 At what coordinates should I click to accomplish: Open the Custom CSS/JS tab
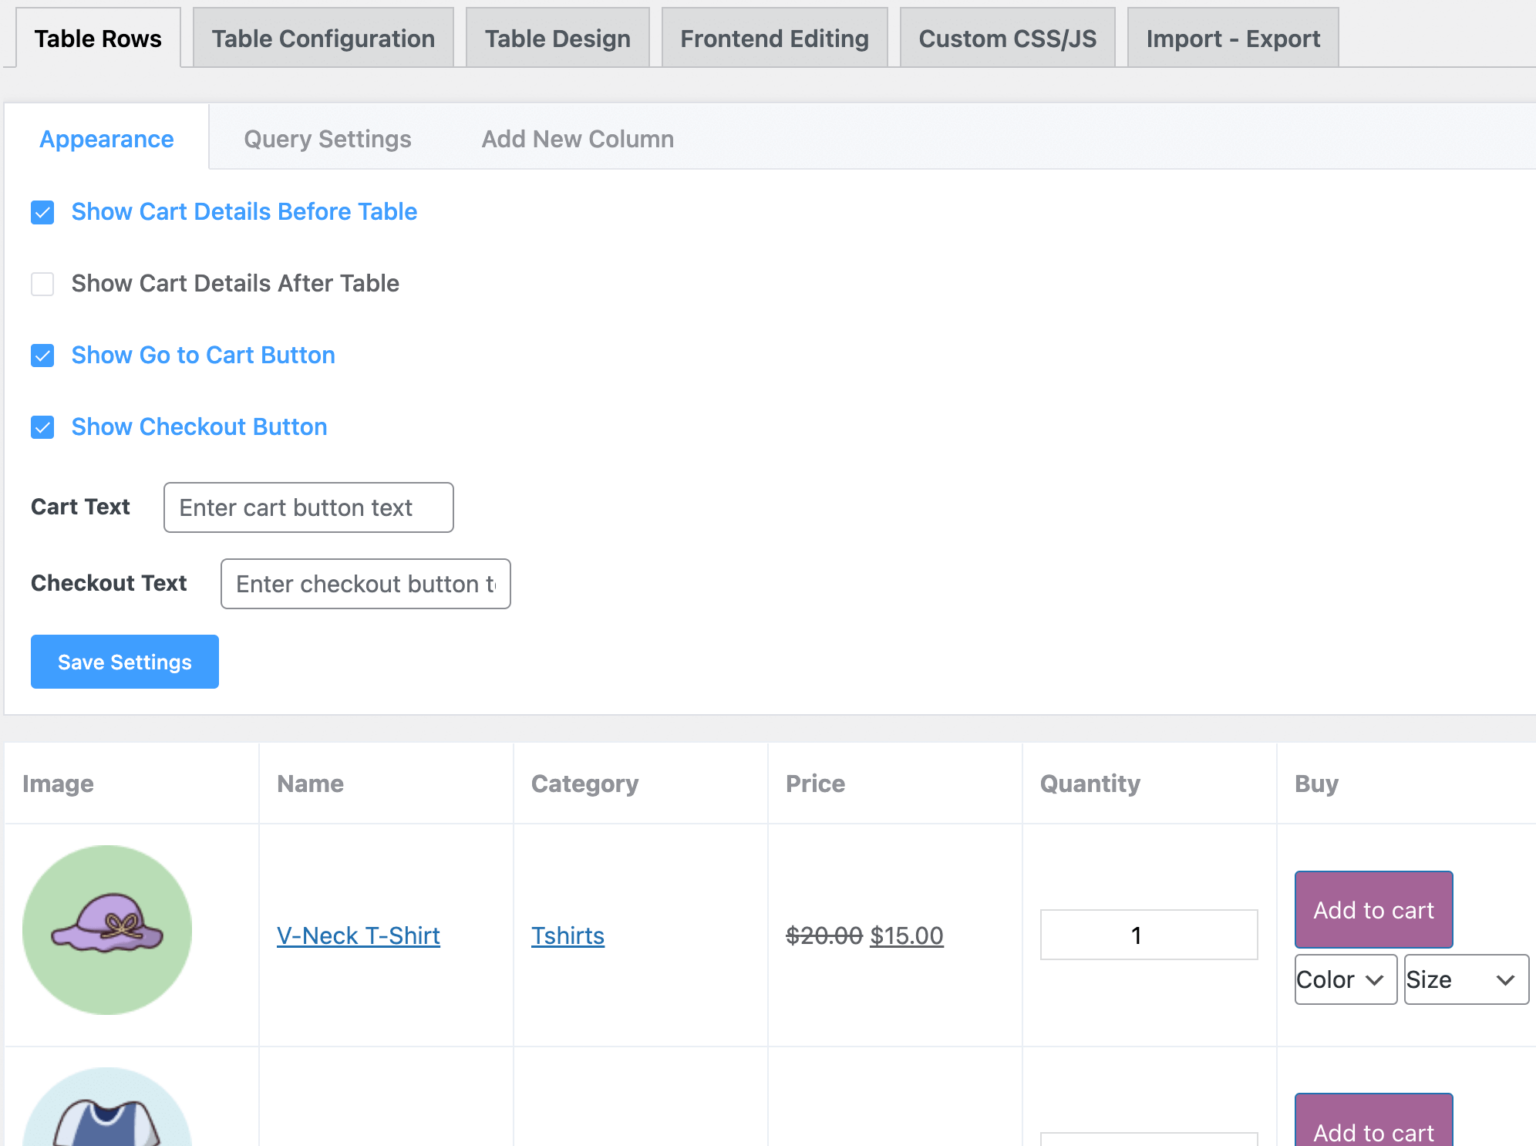pos(1007,38)
